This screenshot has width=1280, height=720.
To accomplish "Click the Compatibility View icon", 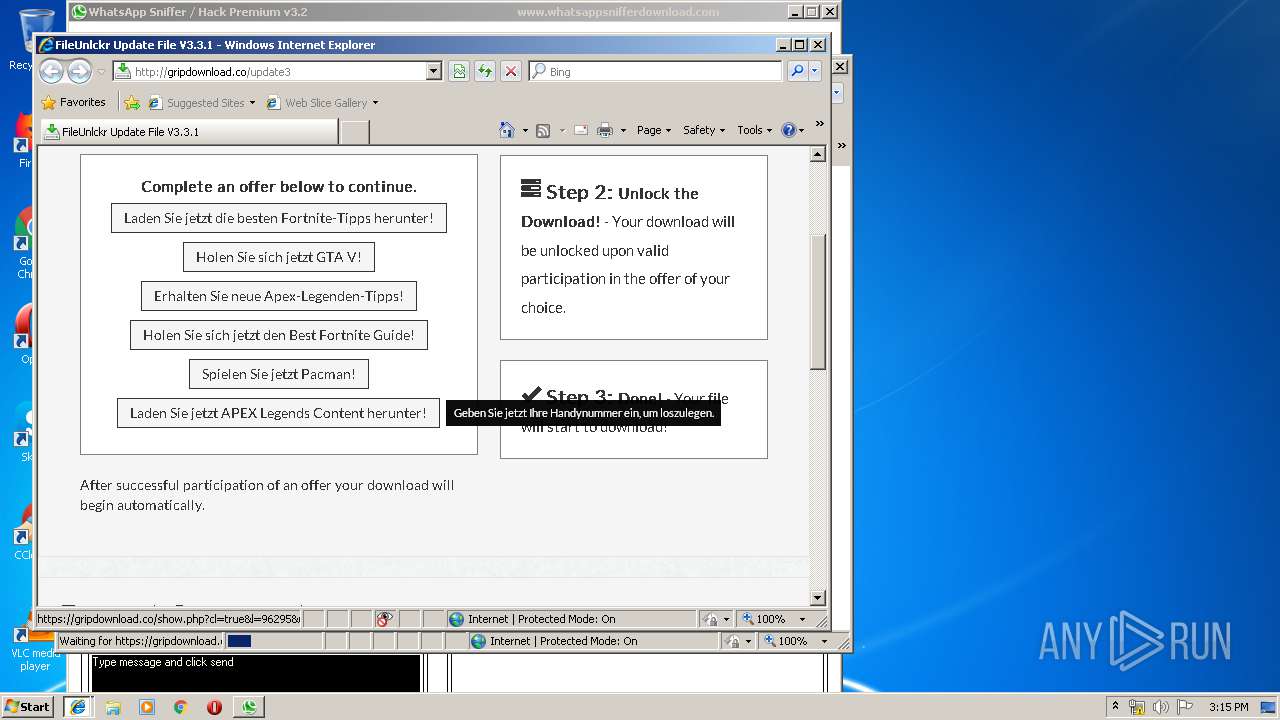I will coord(459,71).
